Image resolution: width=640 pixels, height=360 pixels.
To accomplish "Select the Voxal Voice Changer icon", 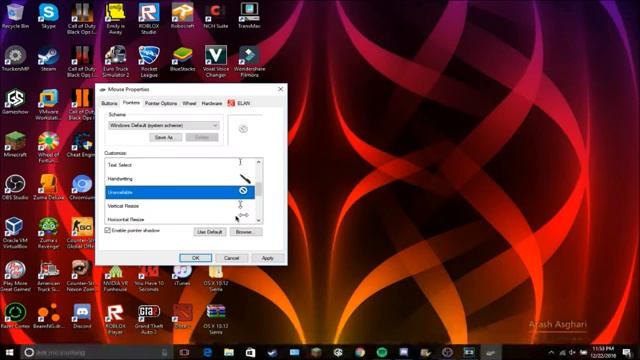I will (x=216, y=61).
